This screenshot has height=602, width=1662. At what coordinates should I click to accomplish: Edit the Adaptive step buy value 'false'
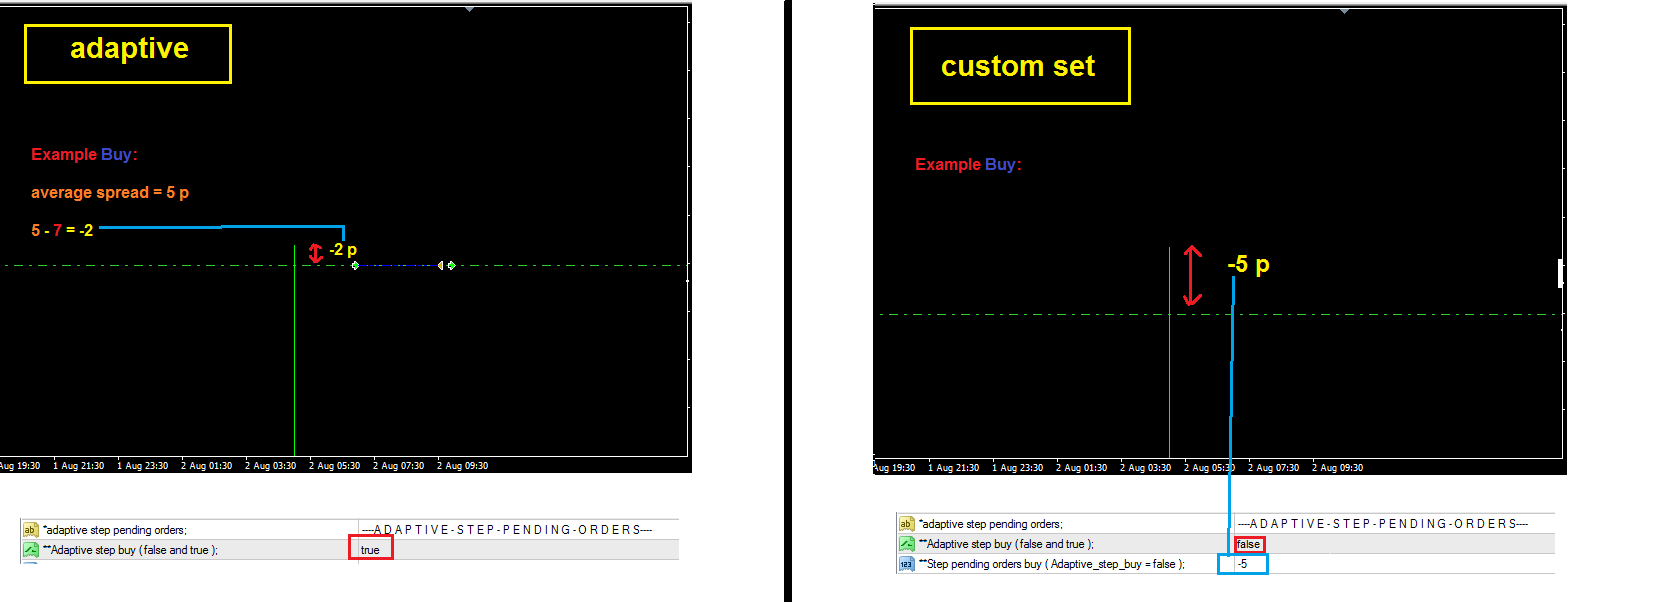coord(1248,544)
